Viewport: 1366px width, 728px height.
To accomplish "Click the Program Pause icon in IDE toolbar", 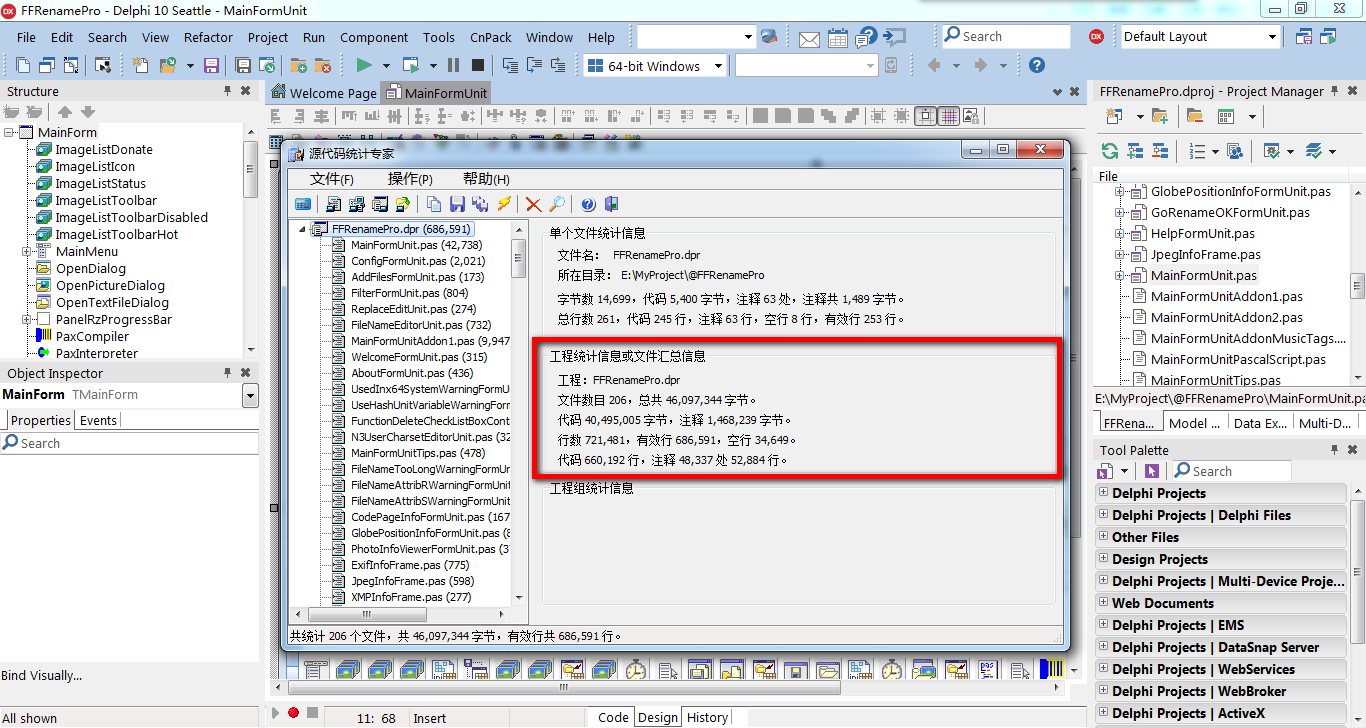I will pyautogui.click(x=454, y=65).
